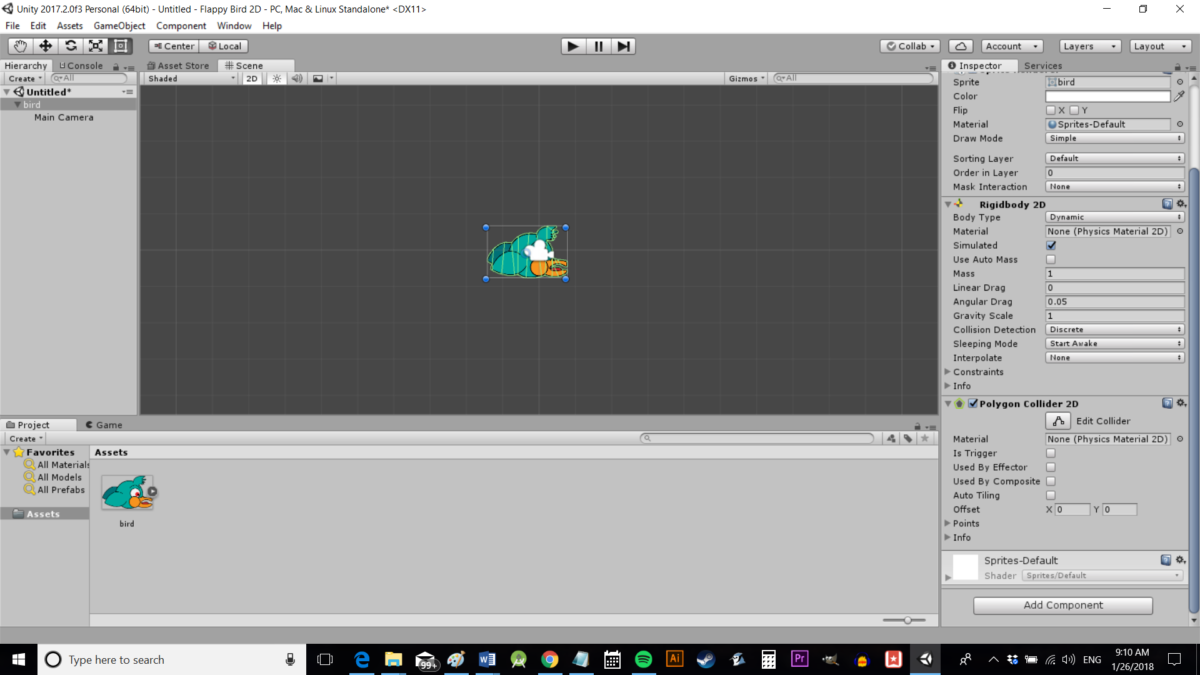Viewport: 1200px width, 675px height.
Task: Enable Is Trigger on the Polygon Collider 2D
Action: 1052,453
